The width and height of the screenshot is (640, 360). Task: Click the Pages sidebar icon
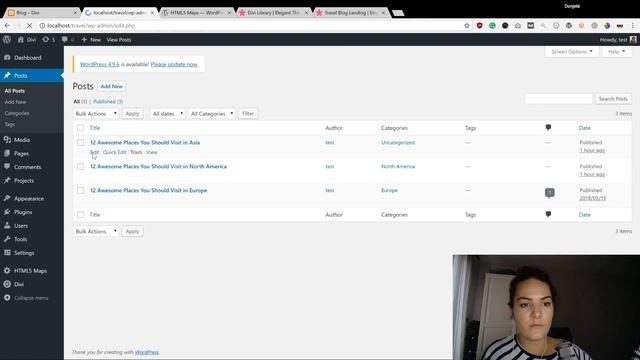[7, 153]
